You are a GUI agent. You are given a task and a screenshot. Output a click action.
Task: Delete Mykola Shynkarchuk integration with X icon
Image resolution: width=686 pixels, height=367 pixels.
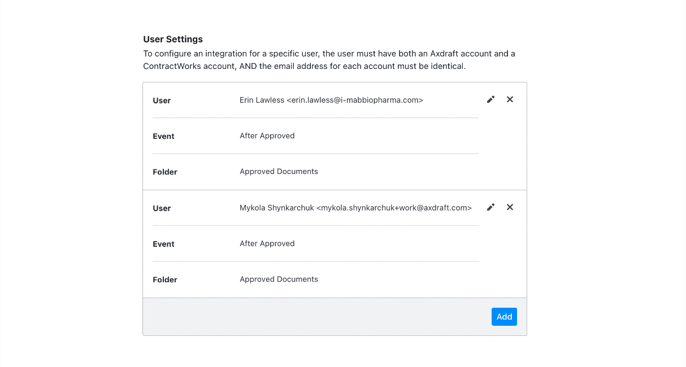(510, 207)
